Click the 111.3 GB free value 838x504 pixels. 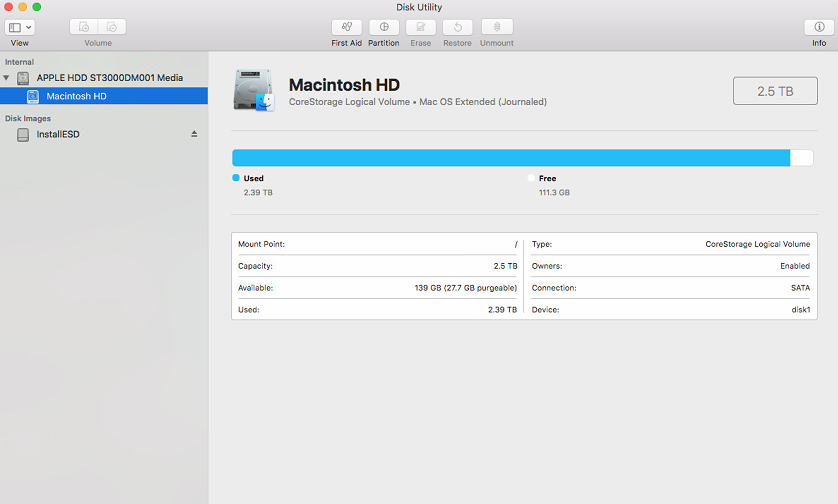[554, 192]
